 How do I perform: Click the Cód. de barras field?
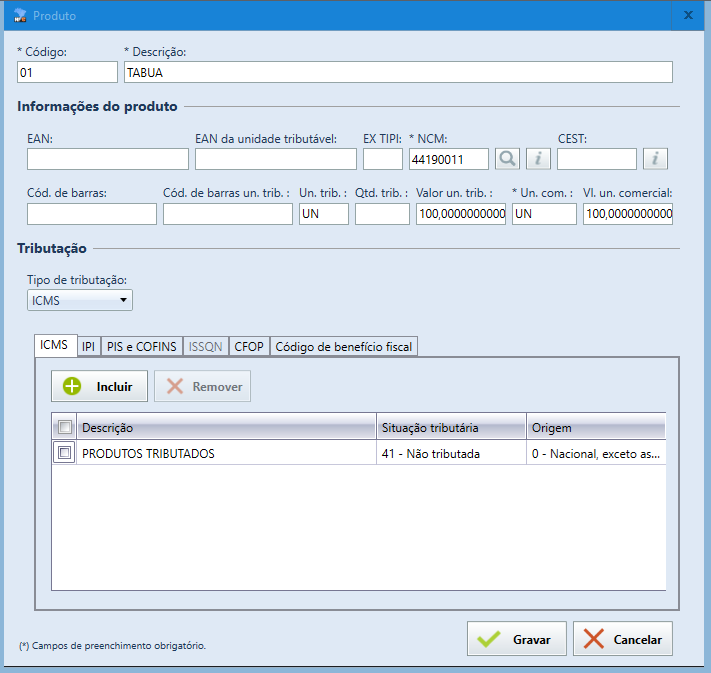[92, 214]
